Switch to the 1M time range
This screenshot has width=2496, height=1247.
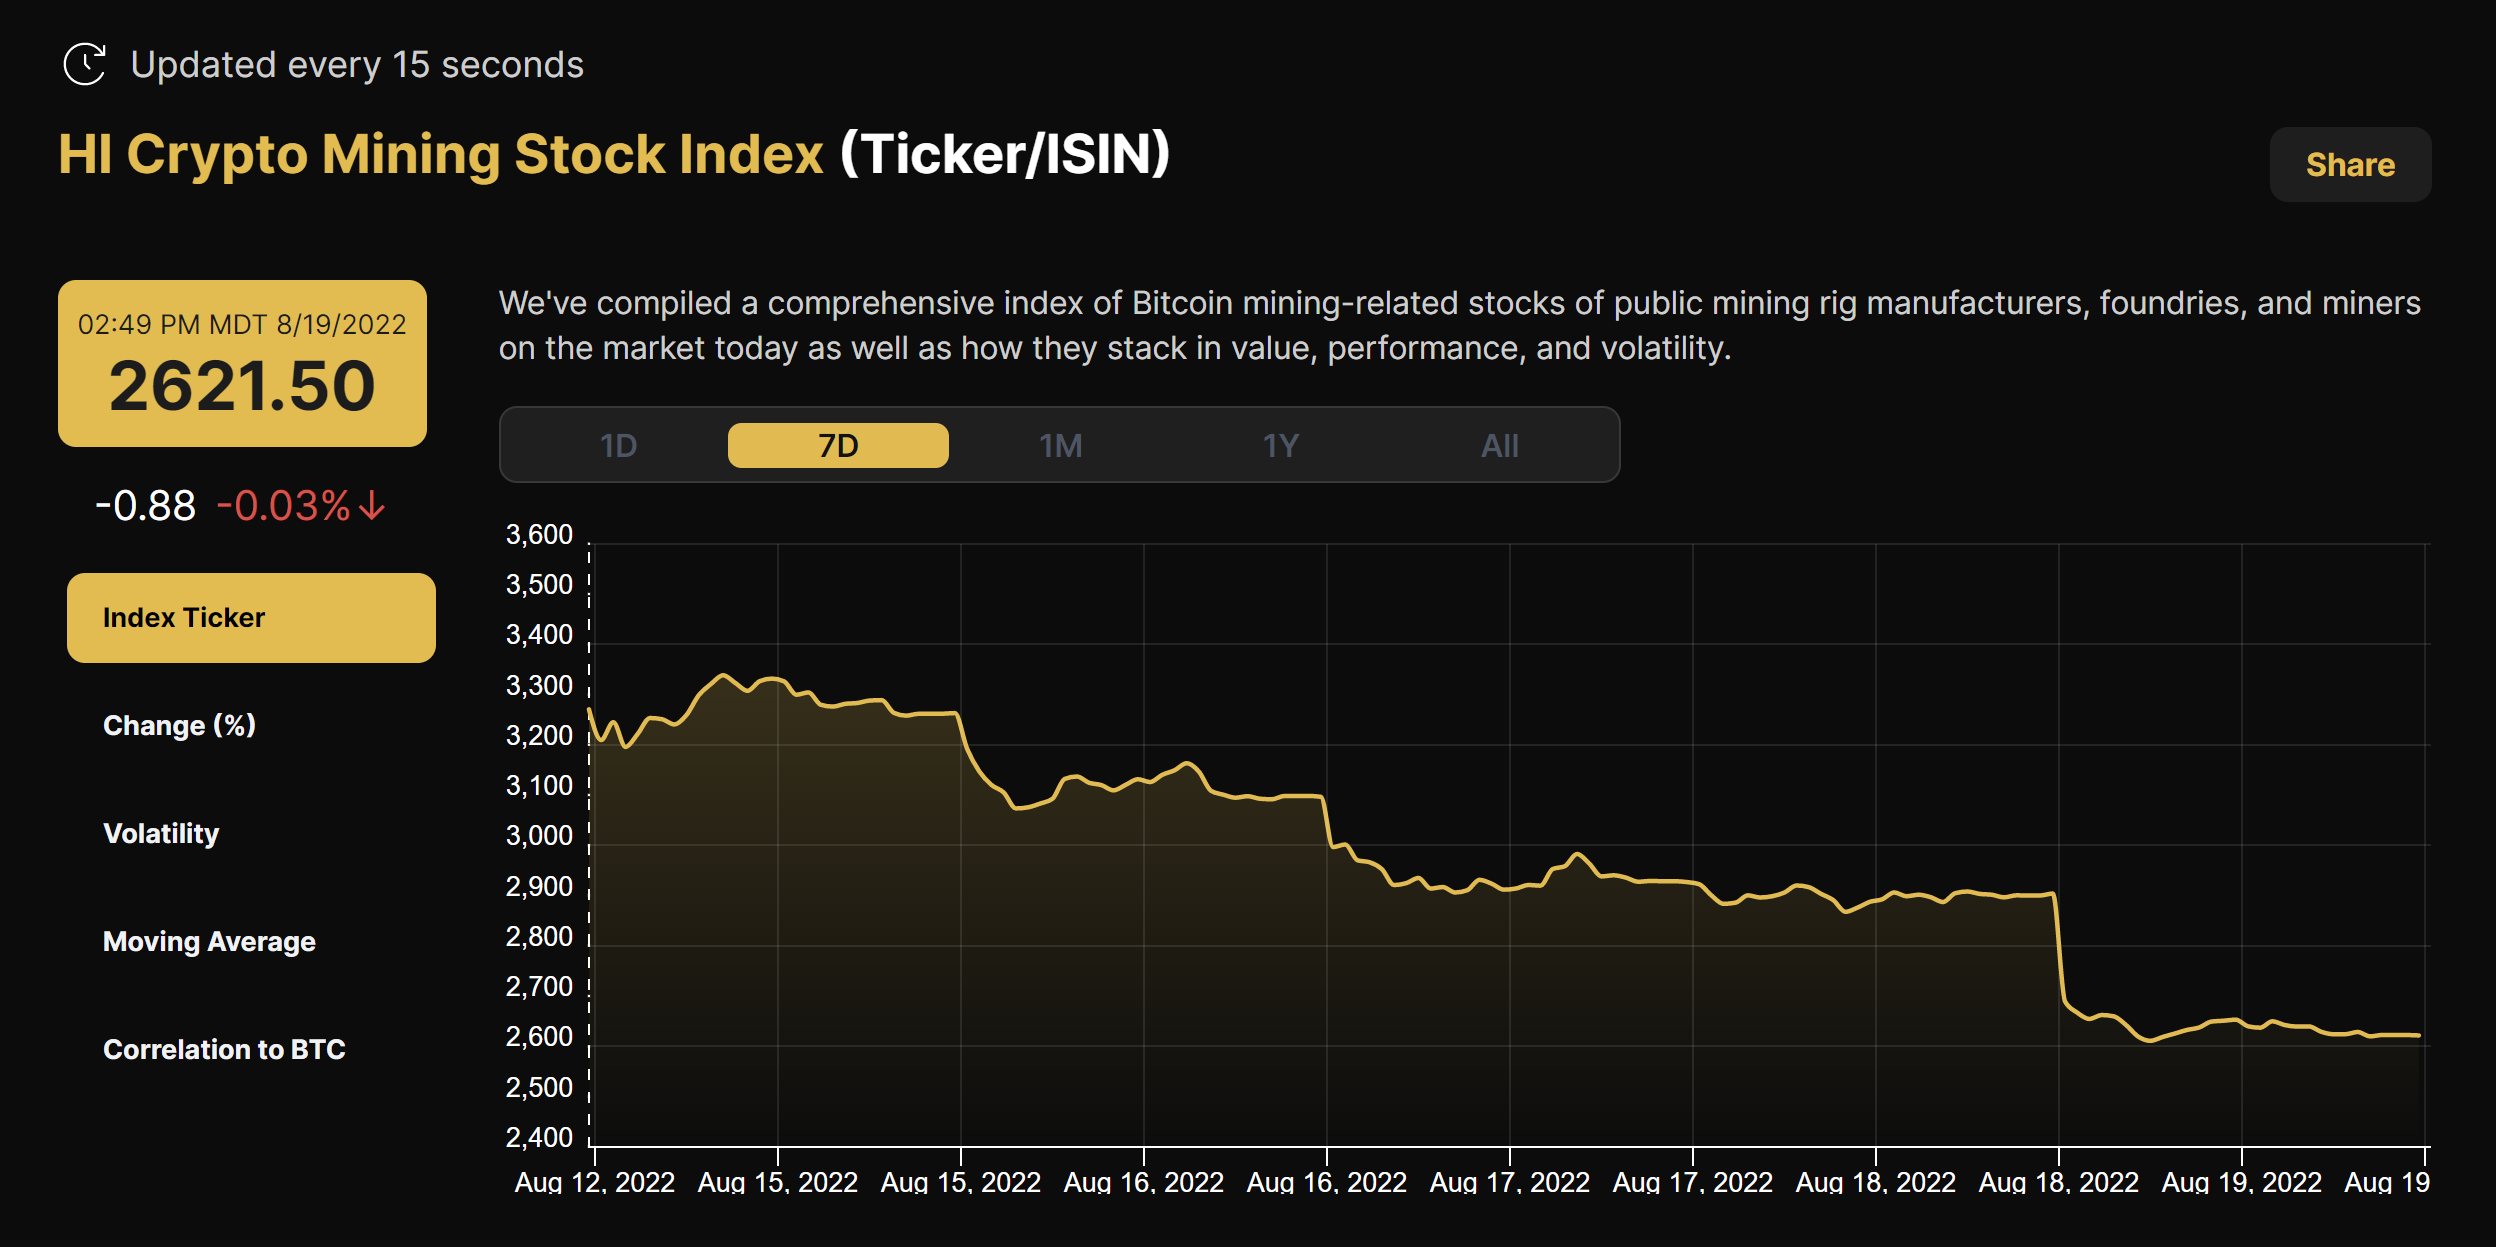coord(1062,445)
